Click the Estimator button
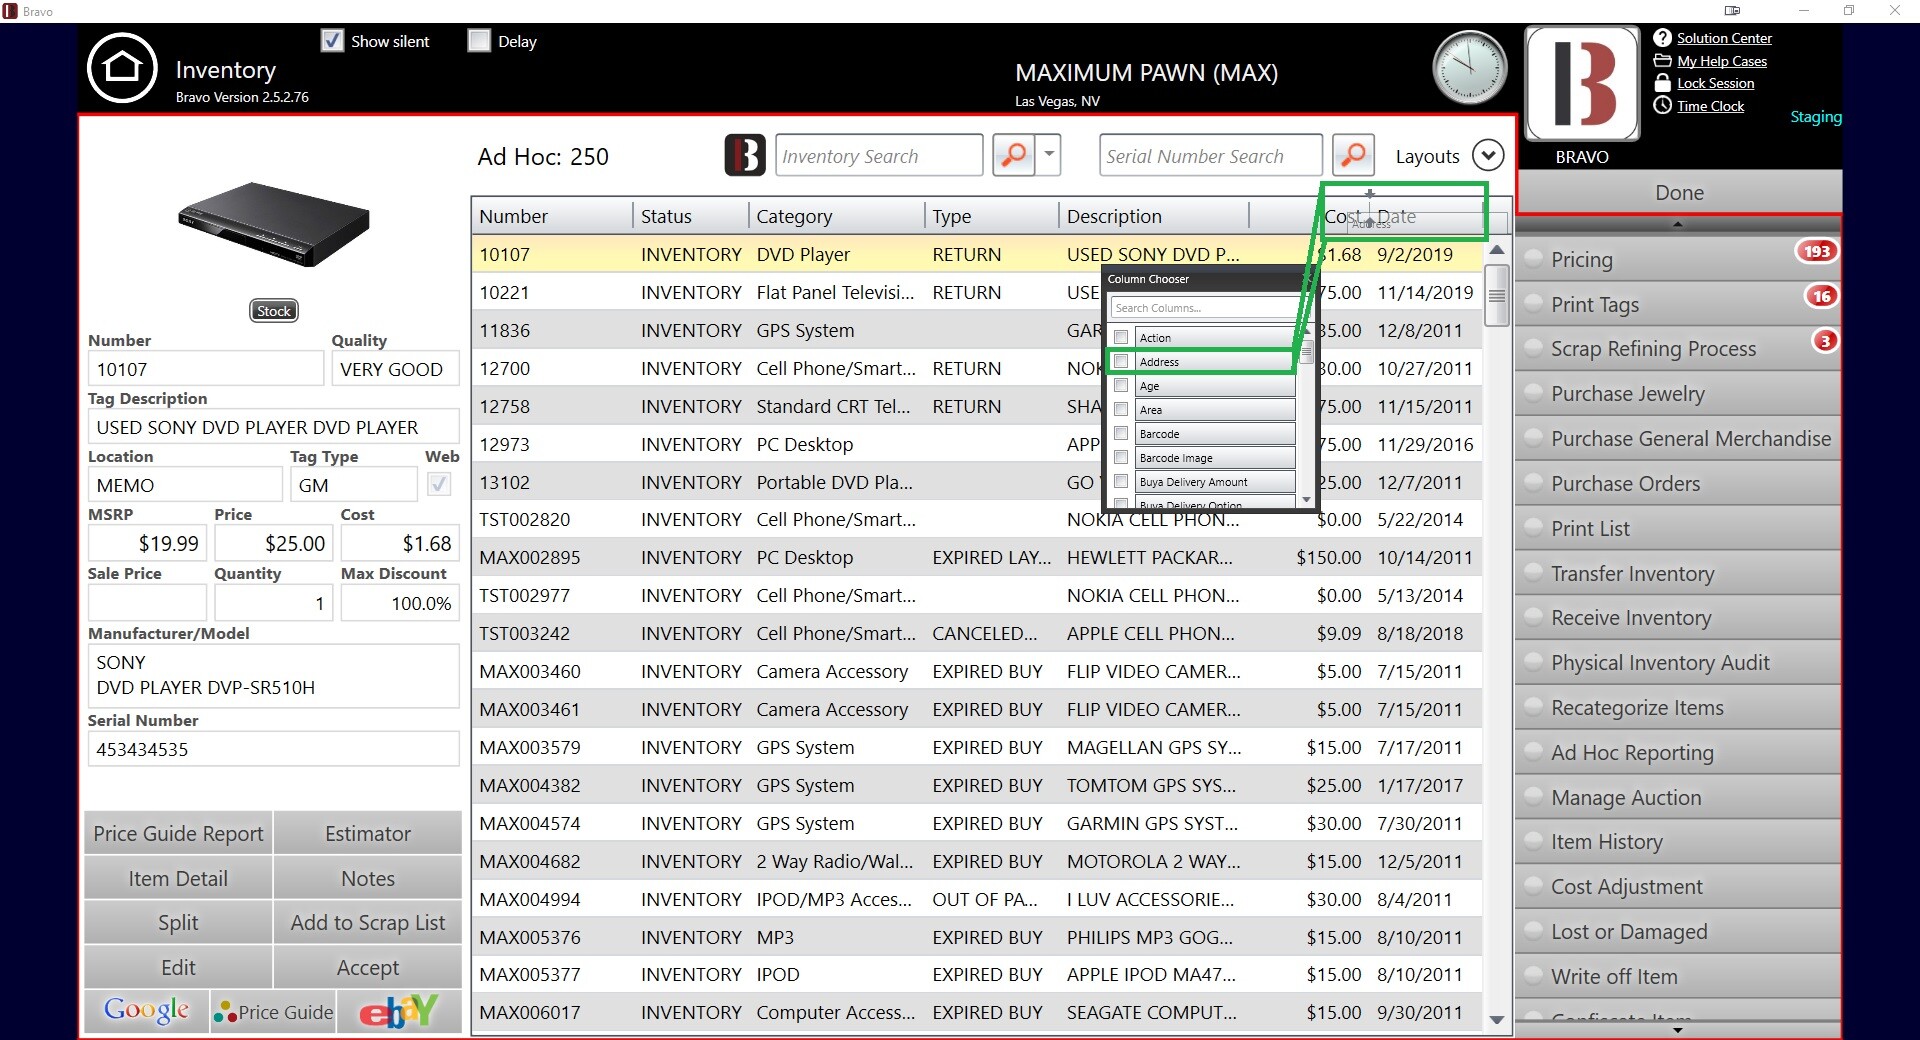 [x=368, y=833]
